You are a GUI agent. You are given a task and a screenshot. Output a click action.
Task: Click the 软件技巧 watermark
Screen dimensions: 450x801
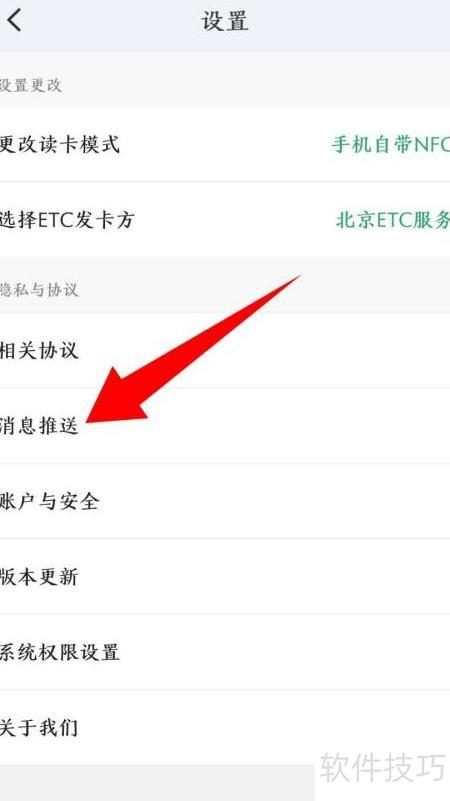pos(383,767)
